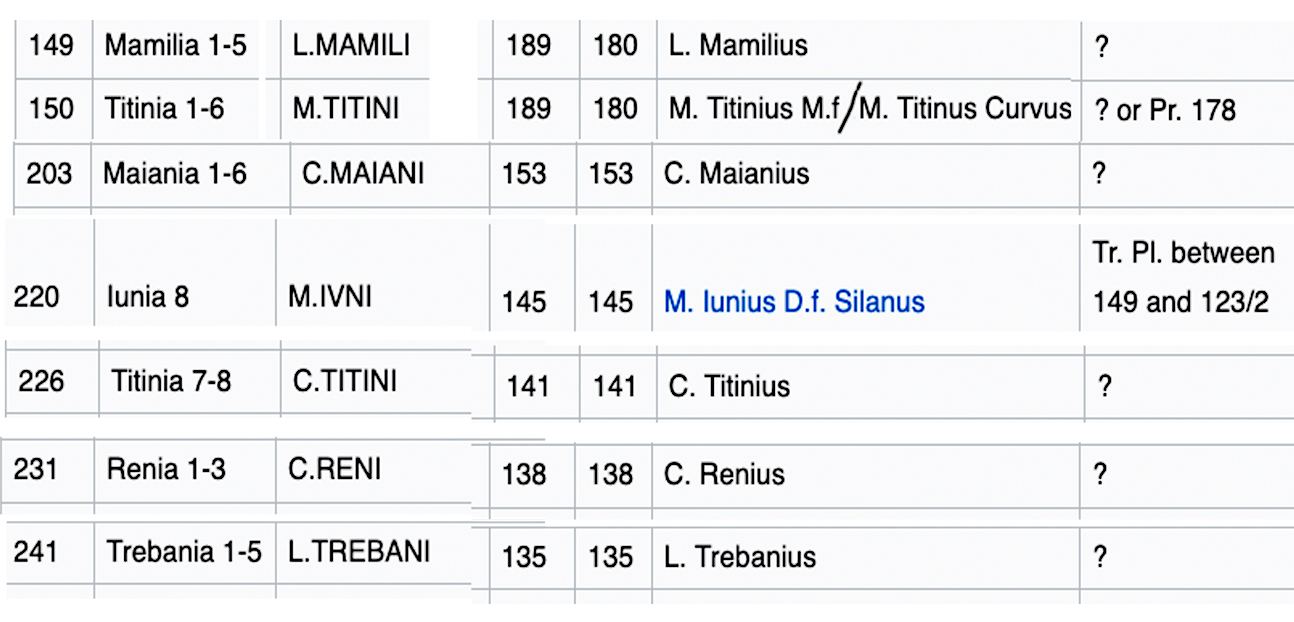
Task: Select the C. Renius name cell
Action: pyautogui.click(x=725, y=474)
